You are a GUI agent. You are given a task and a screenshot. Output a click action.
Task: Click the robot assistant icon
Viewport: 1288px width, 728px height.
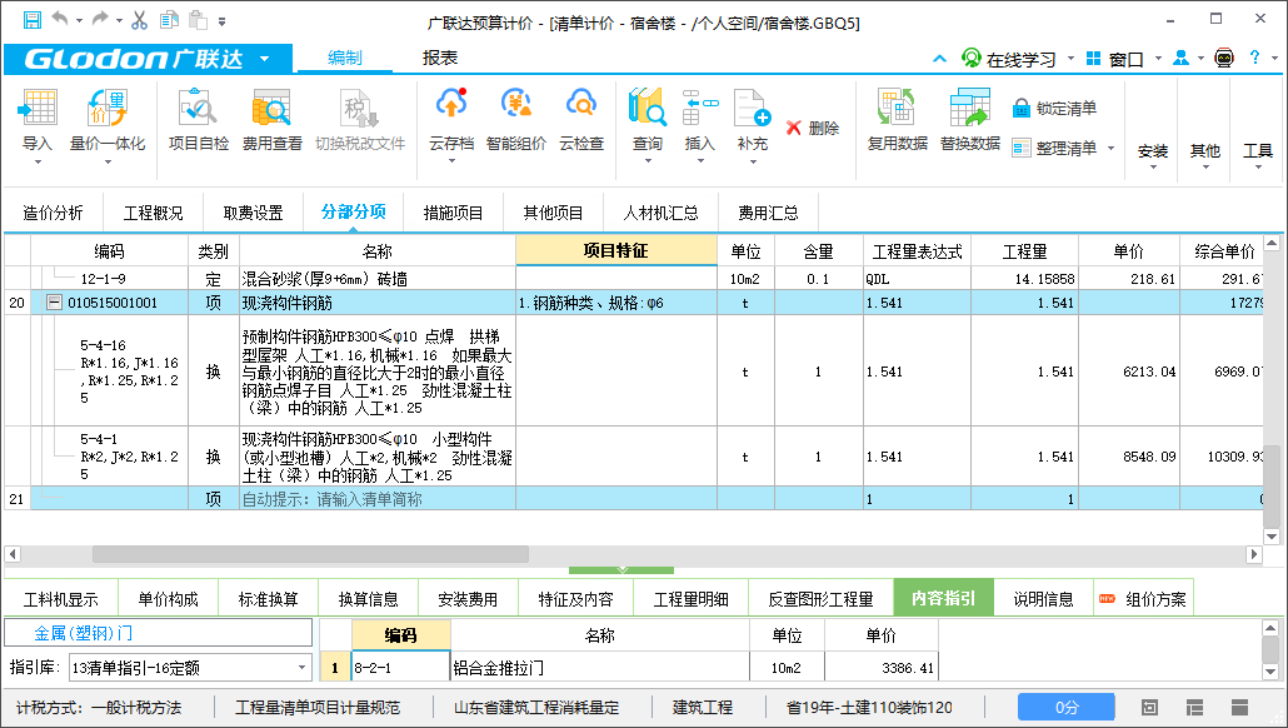1224,59
